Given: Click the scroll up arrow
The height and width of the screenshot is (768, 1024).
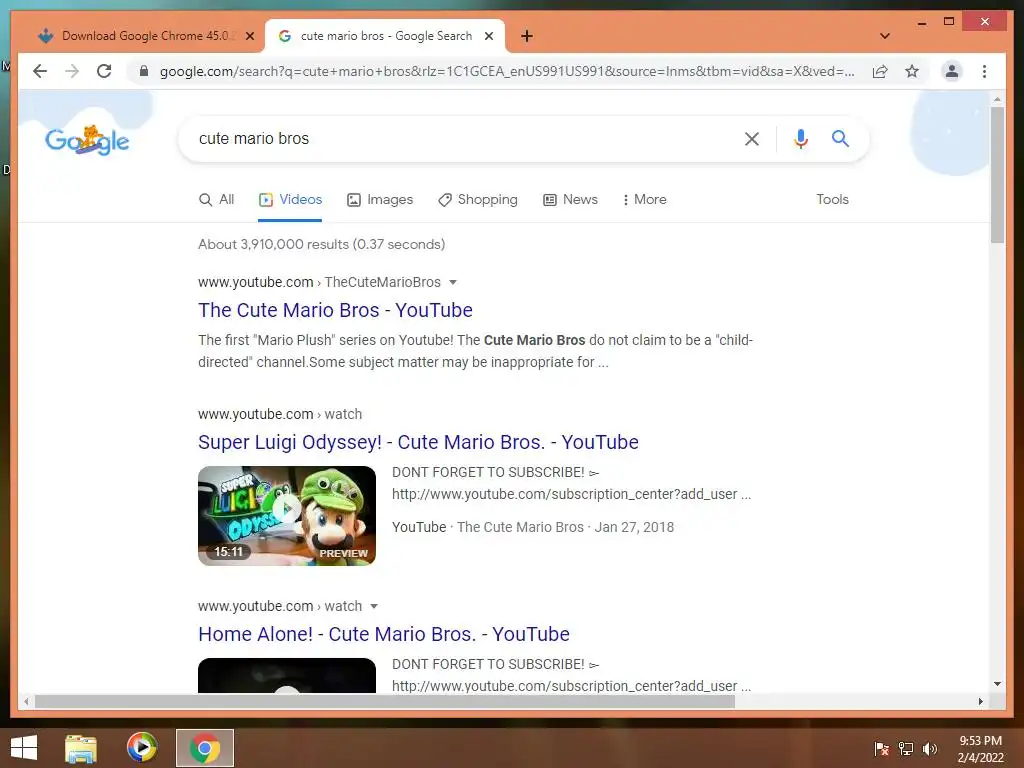Looking at the screenshot, I should [x=997, y=99].
